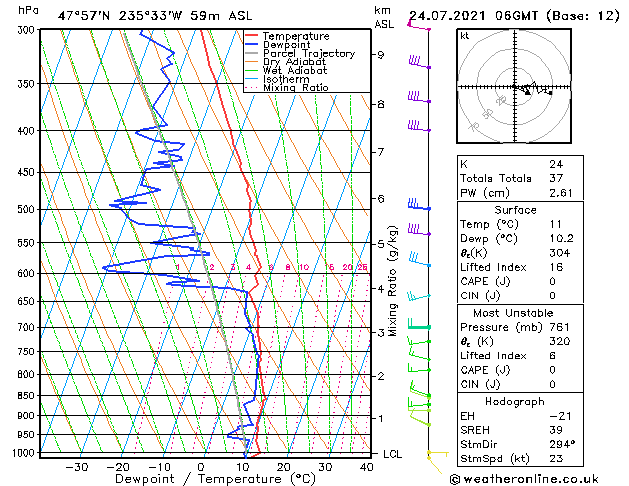
Task: Click the Most Unstable theta-e value 320
Action: coord(560,341)
